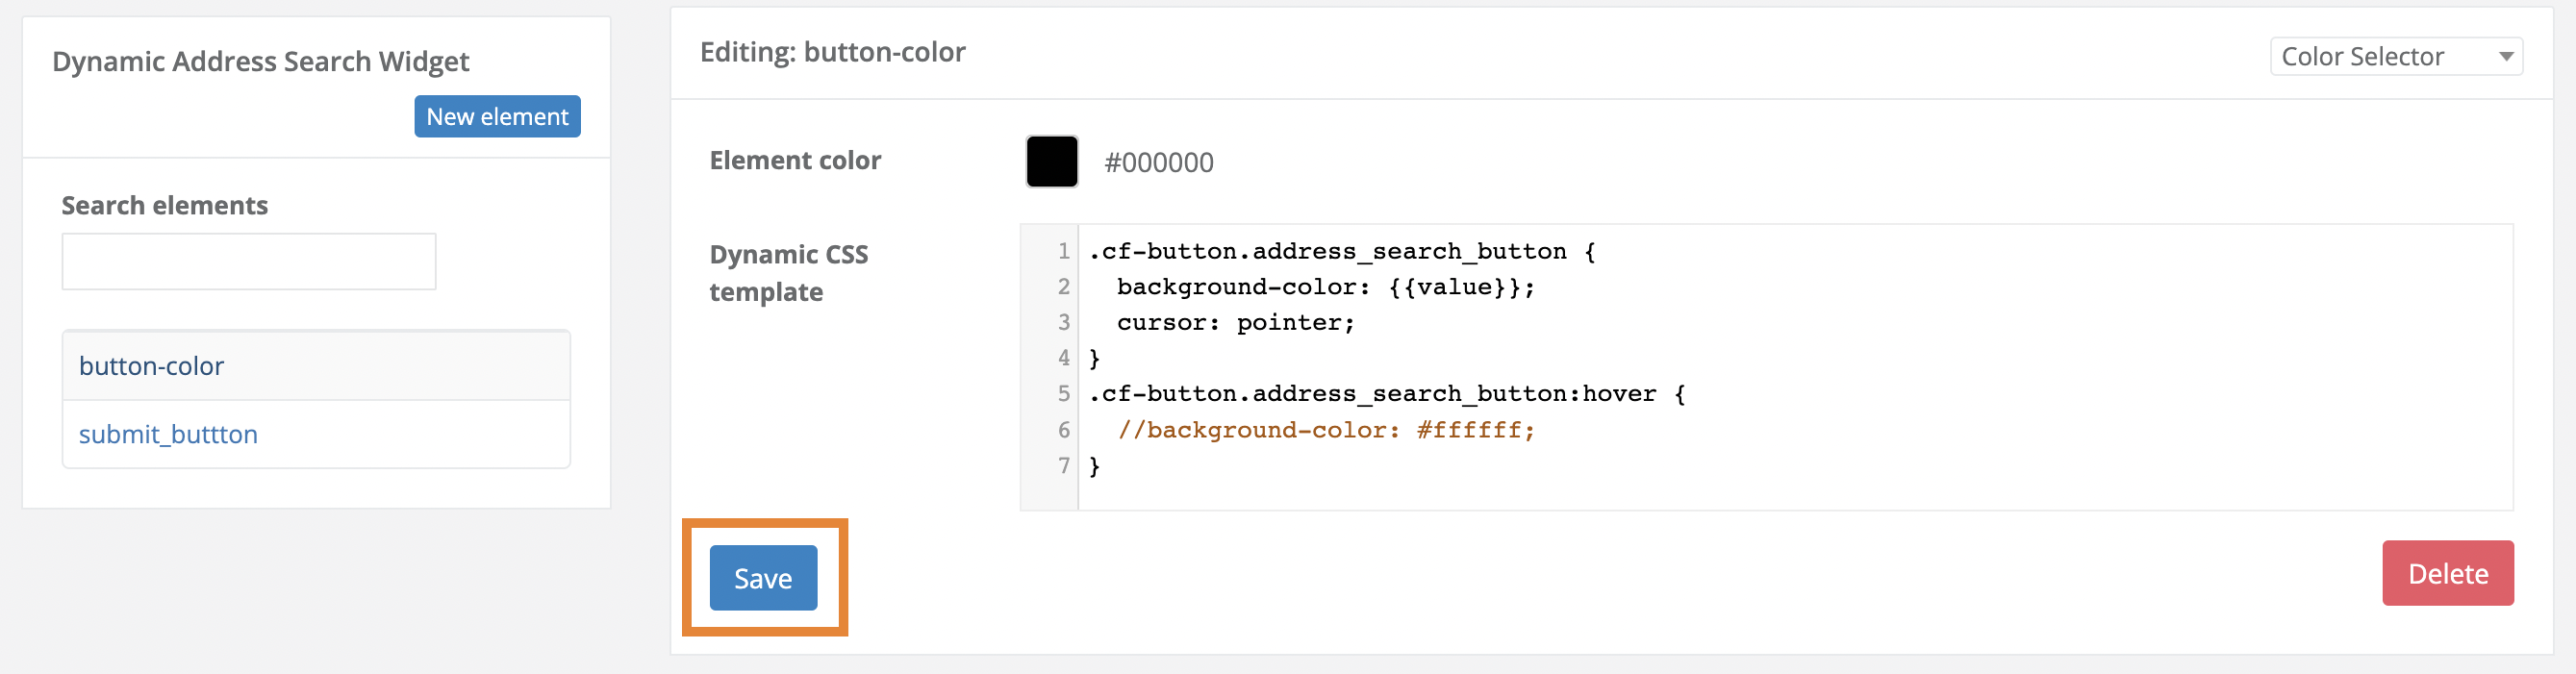Click the Dynamic Address Search Widget title
Image resolution: width=2576 pixels, height=674 pixels.
coord(261,61)
